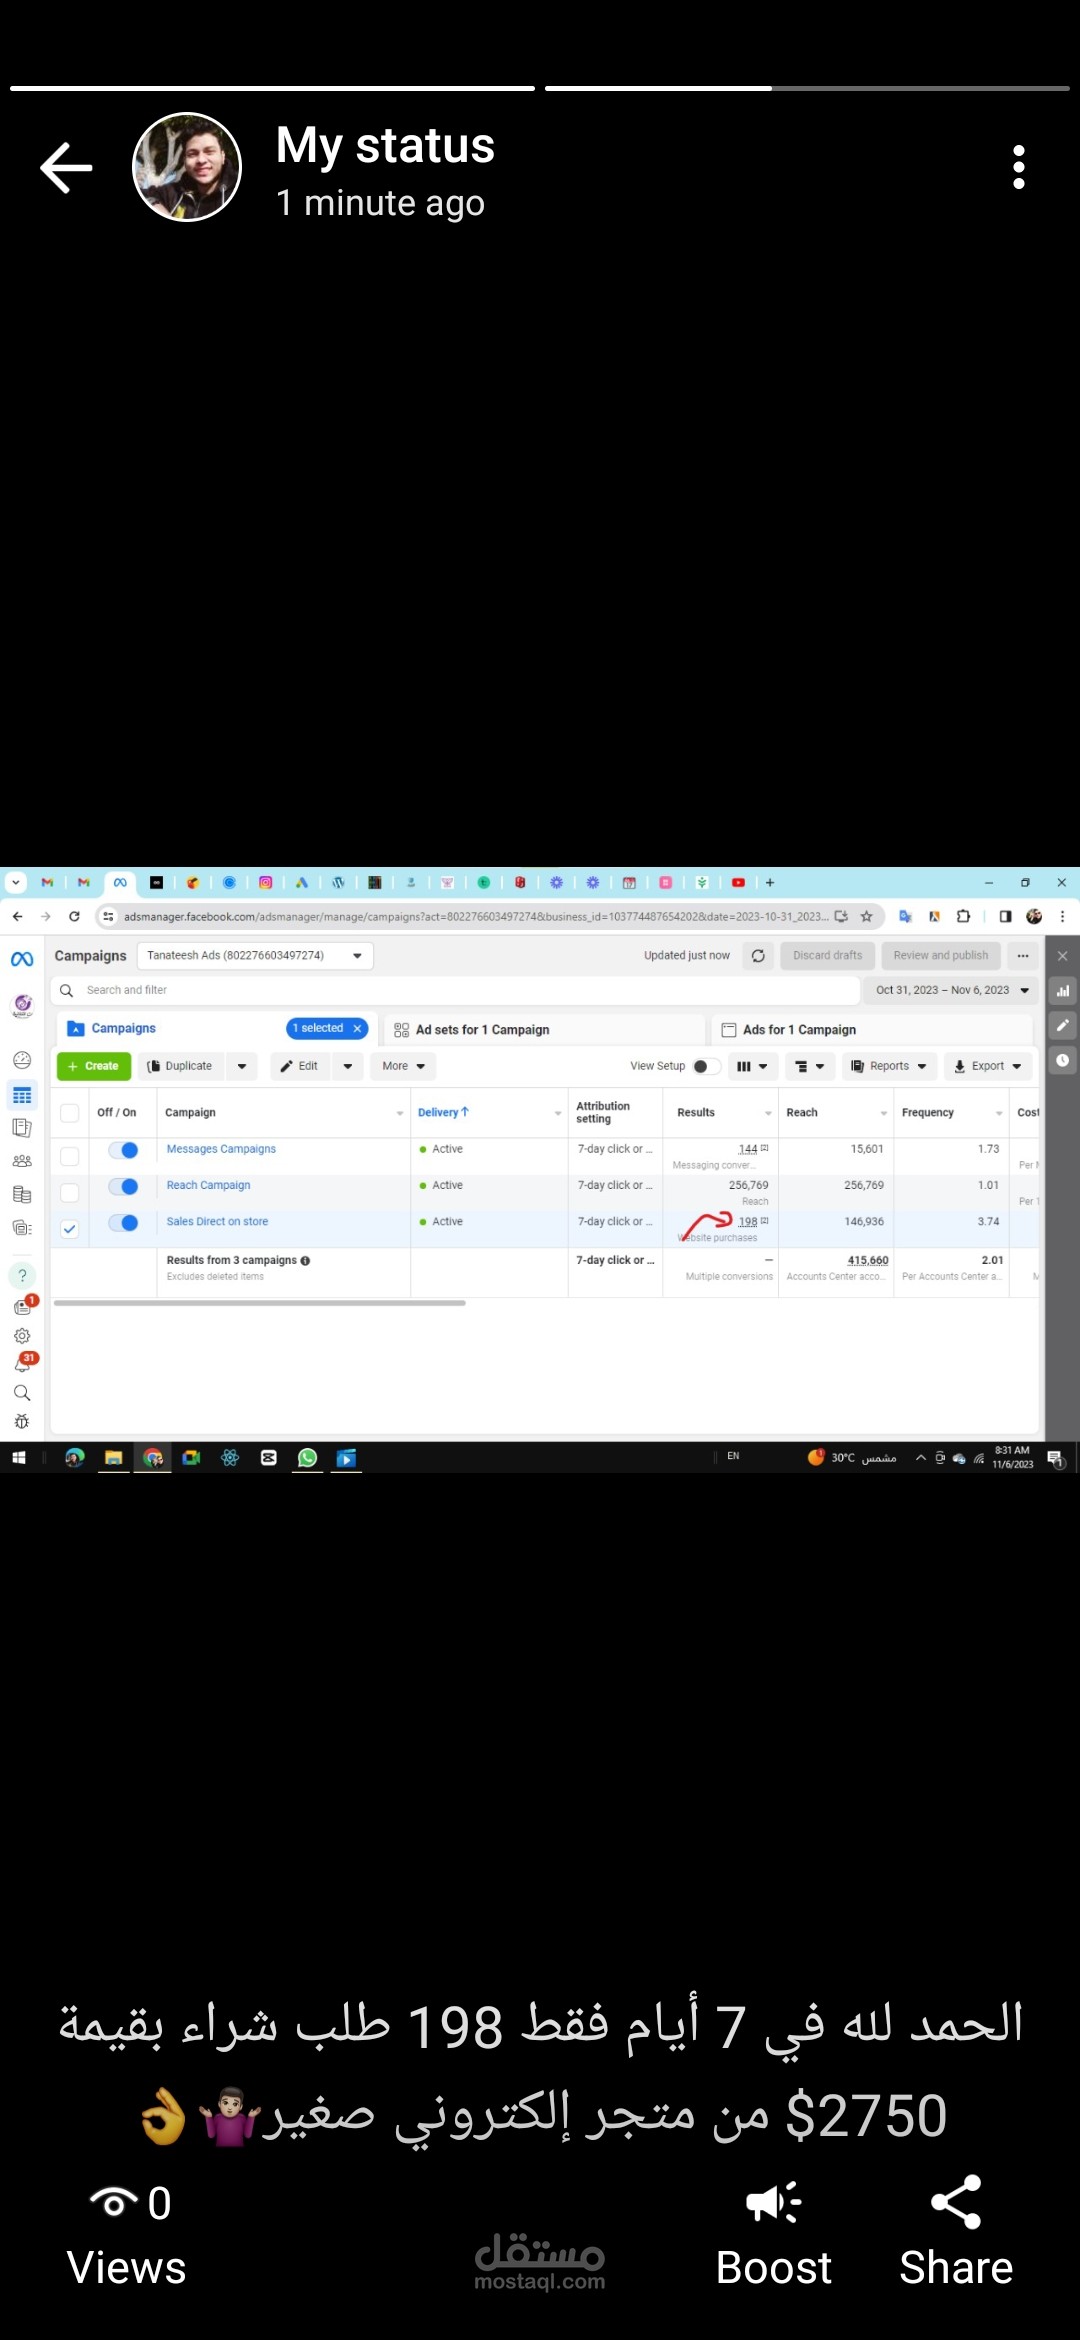This screenshot has width=1080, height=2340.
Task: Check the Reach Campaign row checkbox
Action: click(x=69, y=1192)
